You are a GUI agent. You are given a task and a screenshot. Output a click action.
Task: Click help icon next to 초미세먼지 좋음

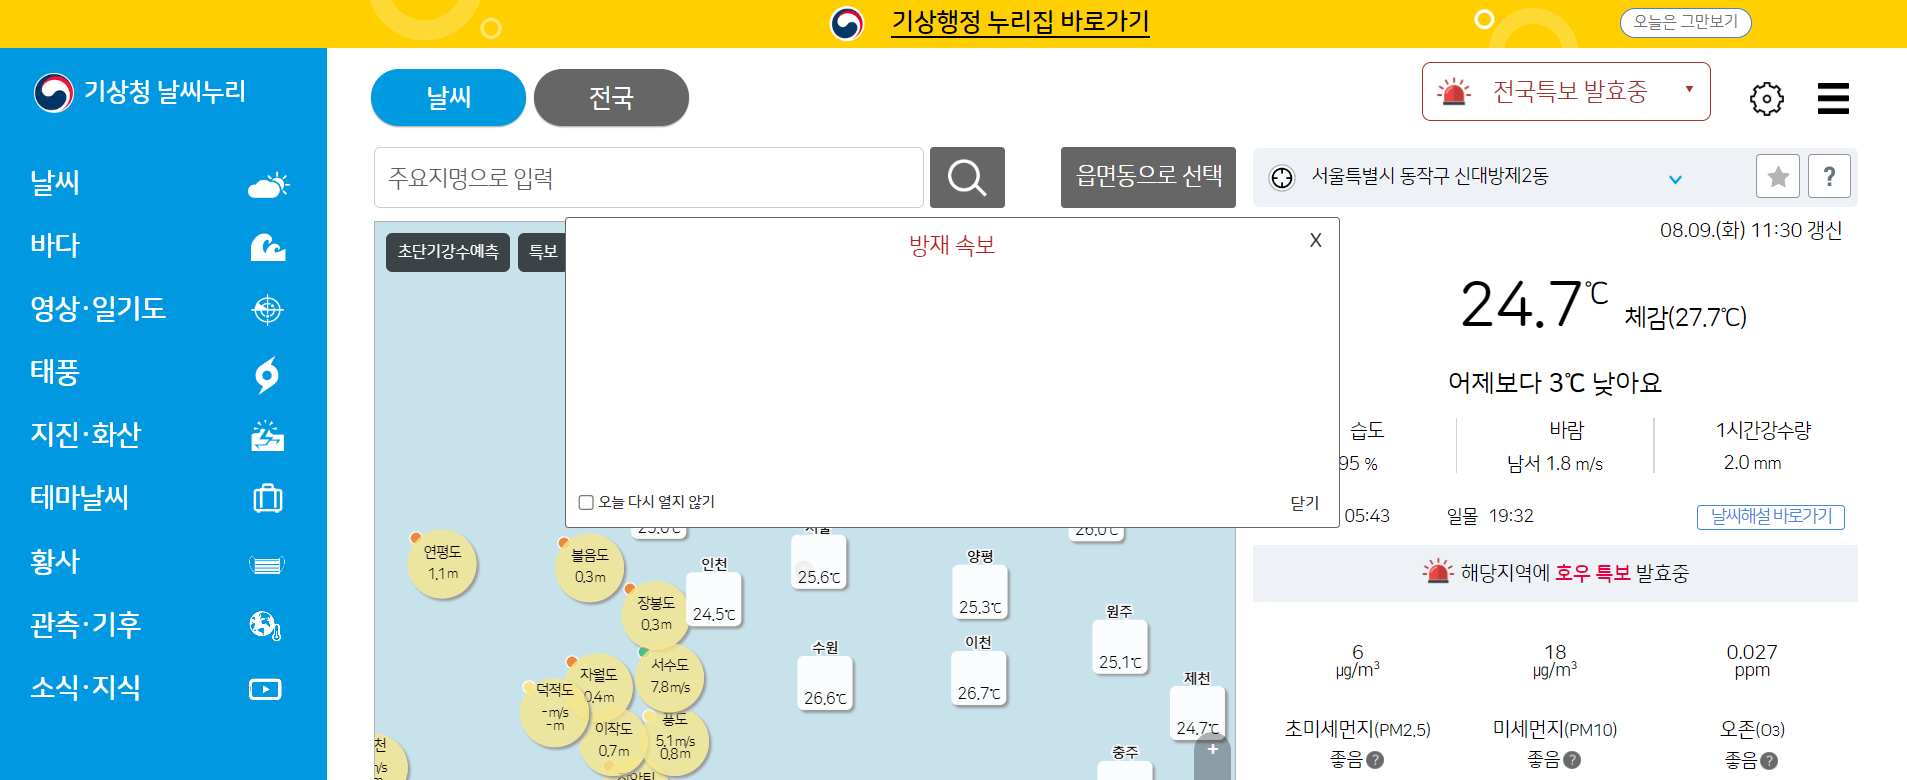coord(1375,760)
